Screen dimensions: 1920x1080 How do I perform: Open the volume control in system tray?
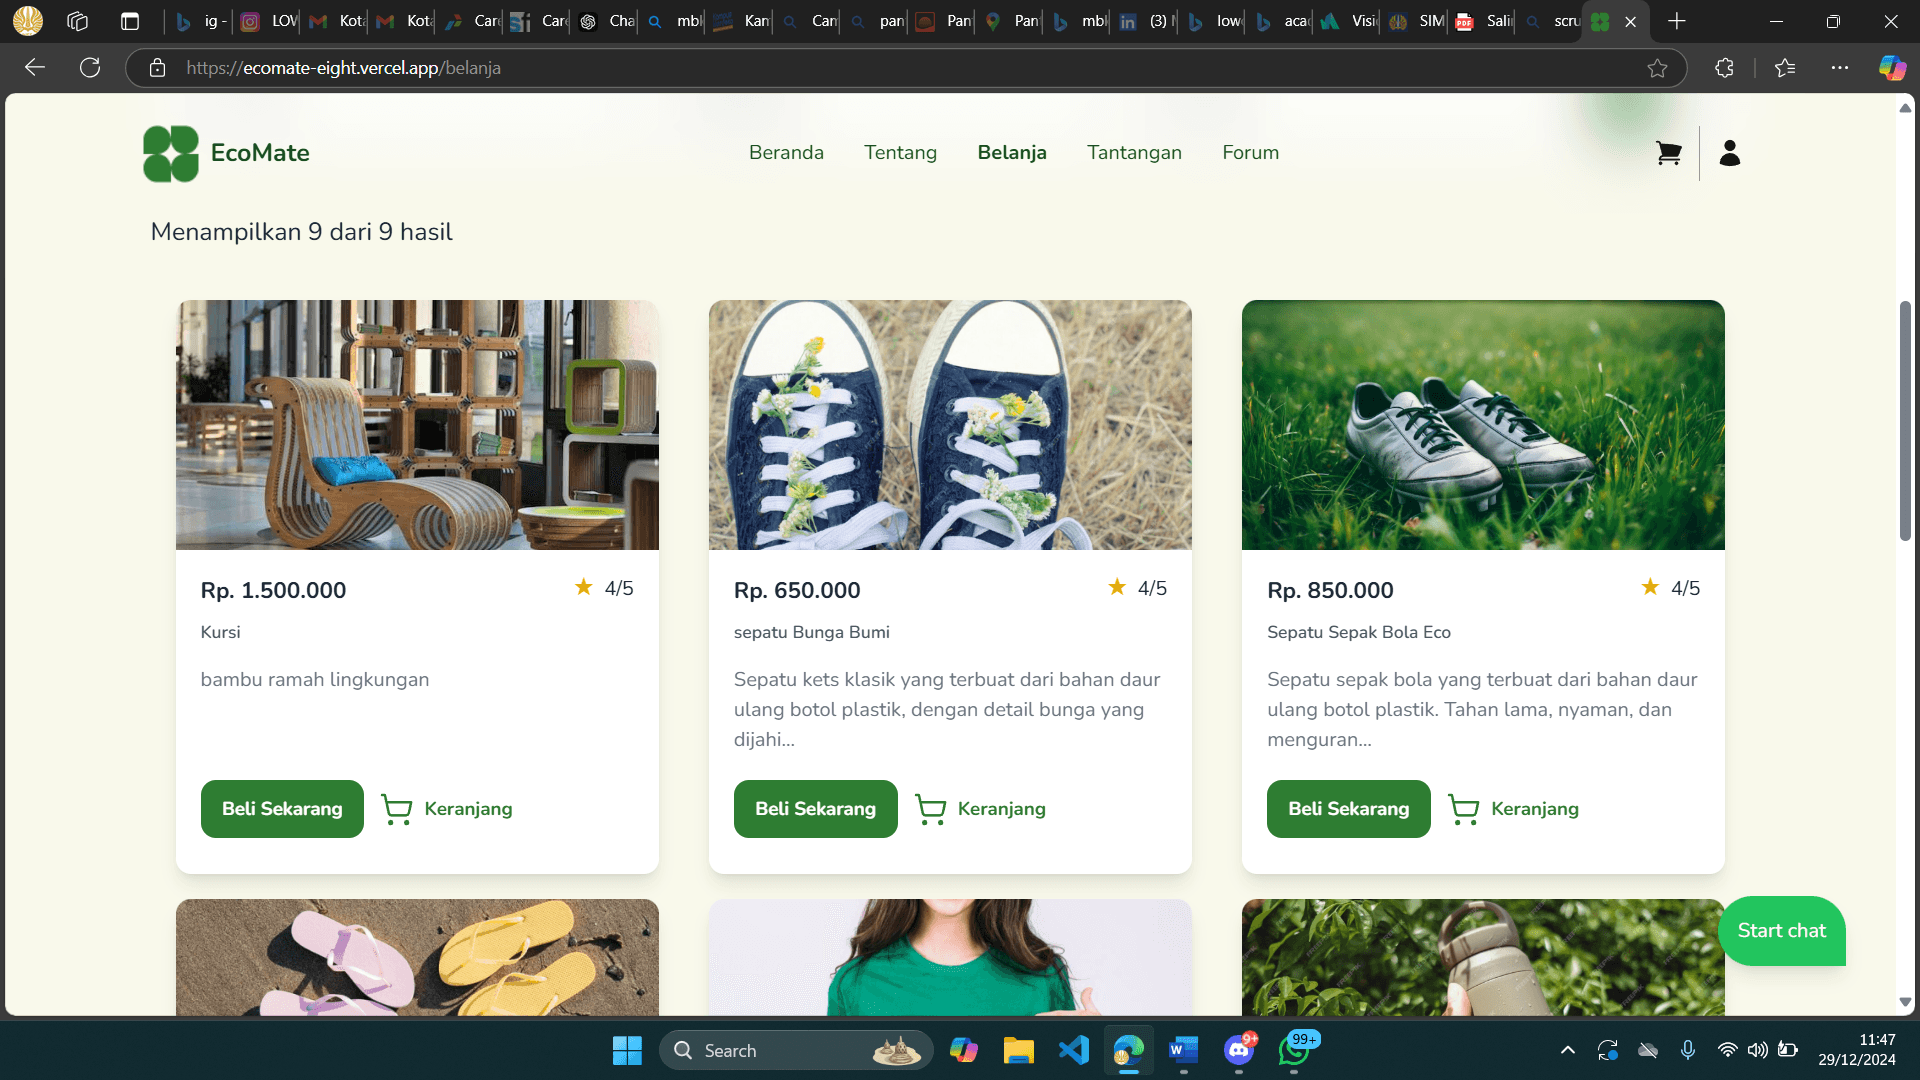point(1757,1050)
